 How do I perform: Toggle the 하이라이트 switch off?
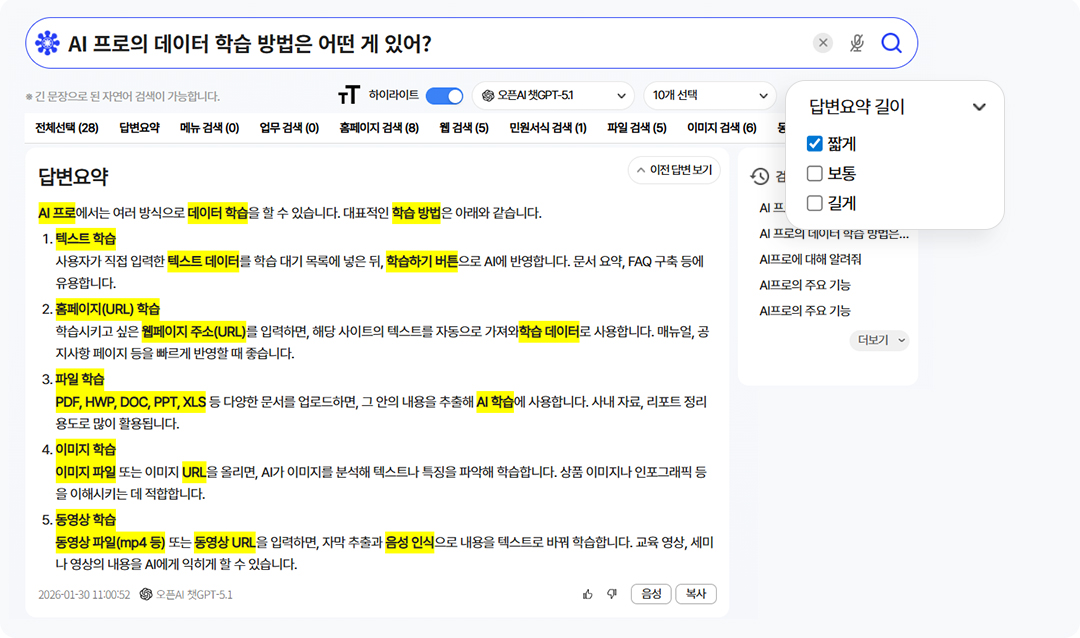[x=444, y=96]
